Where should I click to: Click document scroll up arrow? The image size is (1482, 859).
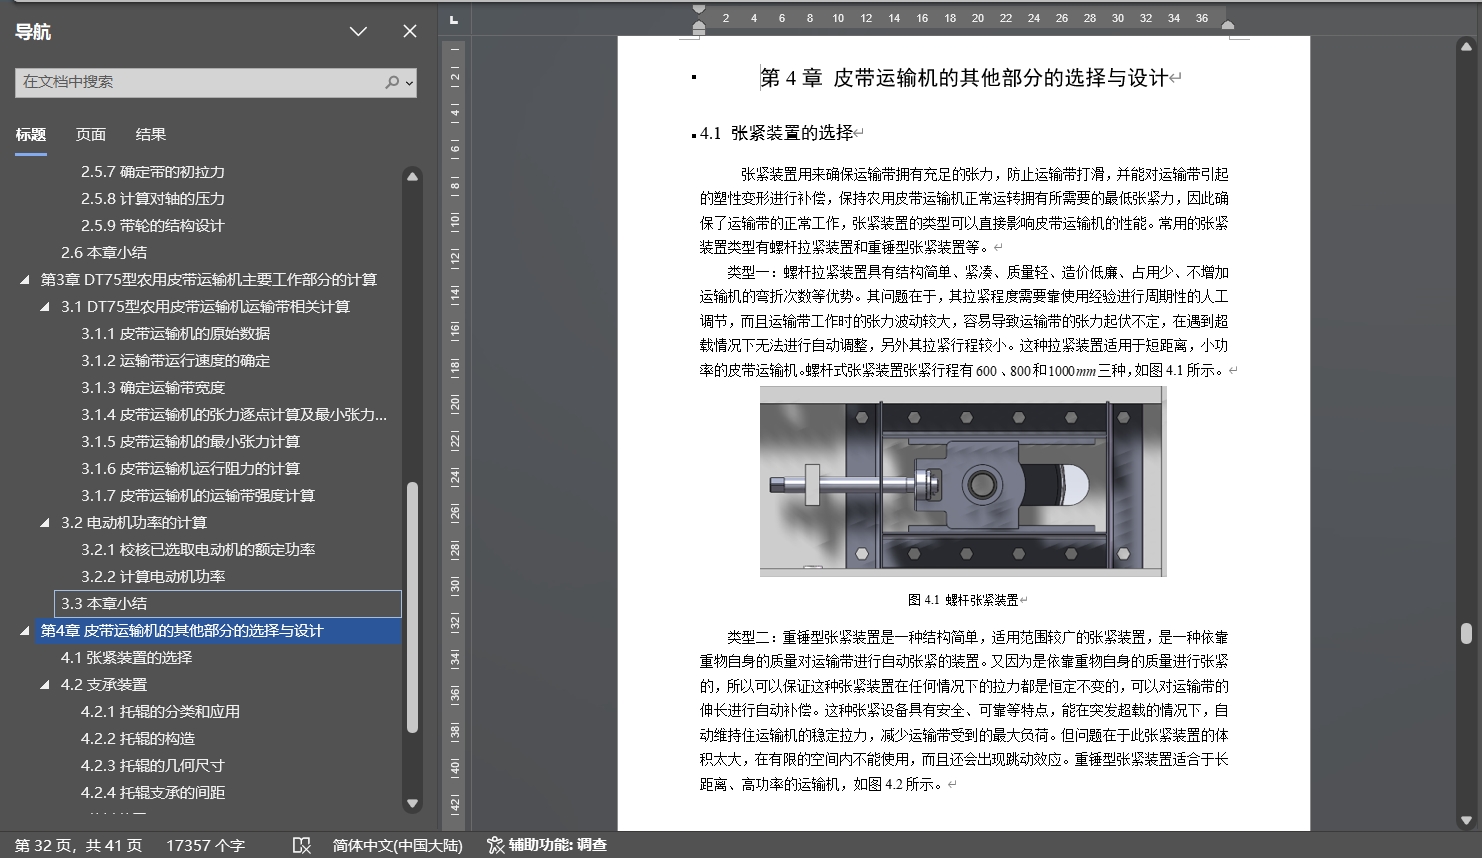pyautogui.click(x=1467, y=45)
